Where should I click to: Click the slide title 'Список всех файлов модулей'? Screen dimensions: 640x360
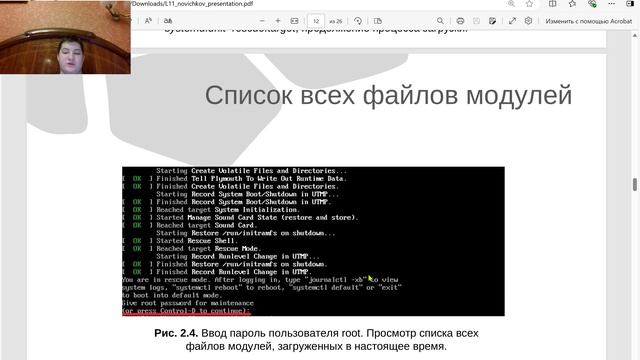click(388, 96)
